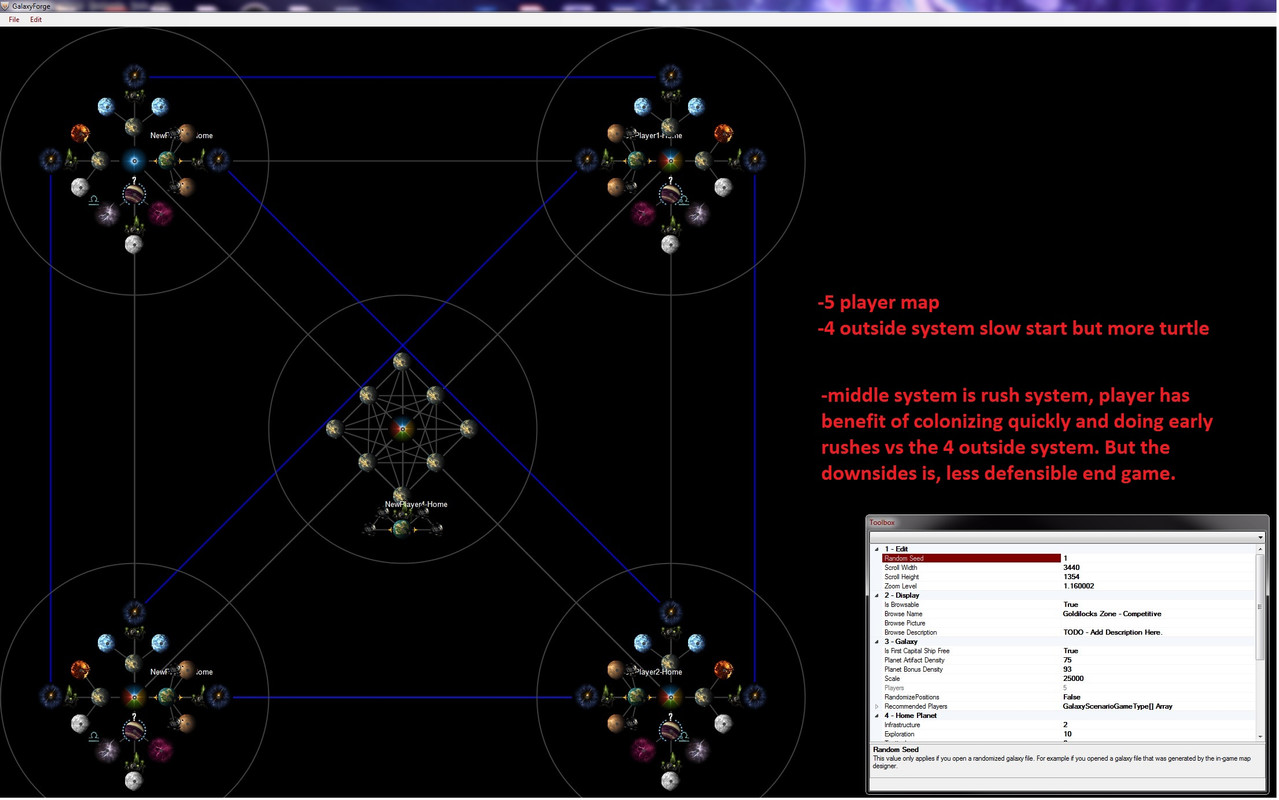This screenshot has height=800, width=1279.
Task: Select the central star of Player2-Home system
Action: (670, 697)
